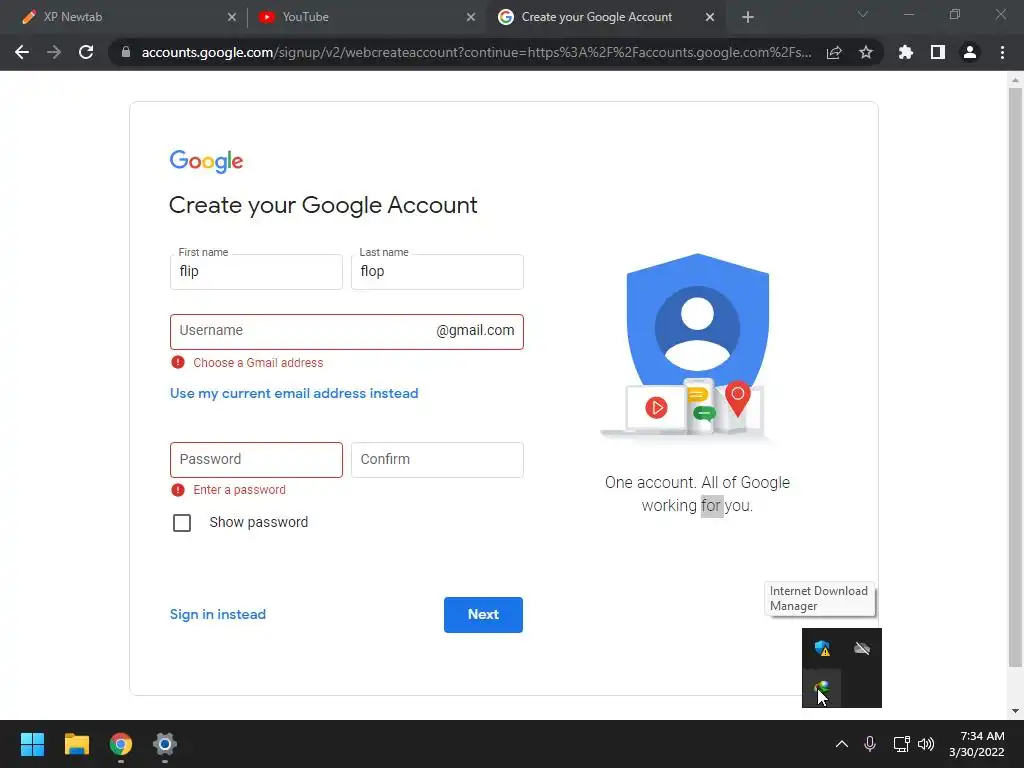Collapse the hidden tray icons chevron
The height and width of the screenshot is (768, 1024).
click(842, 744)
